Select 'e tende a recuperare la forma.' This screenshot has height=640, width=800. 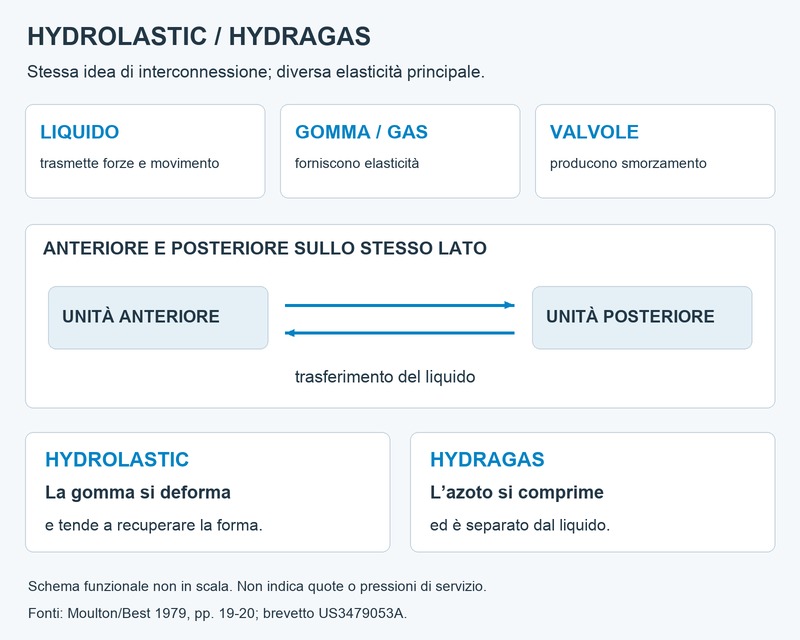click(x=154, y=525)
